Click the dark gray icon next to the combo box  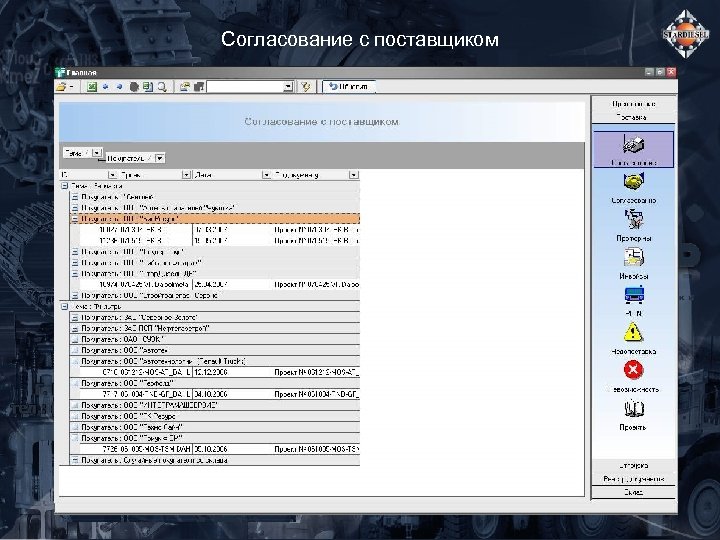(199, 86)
